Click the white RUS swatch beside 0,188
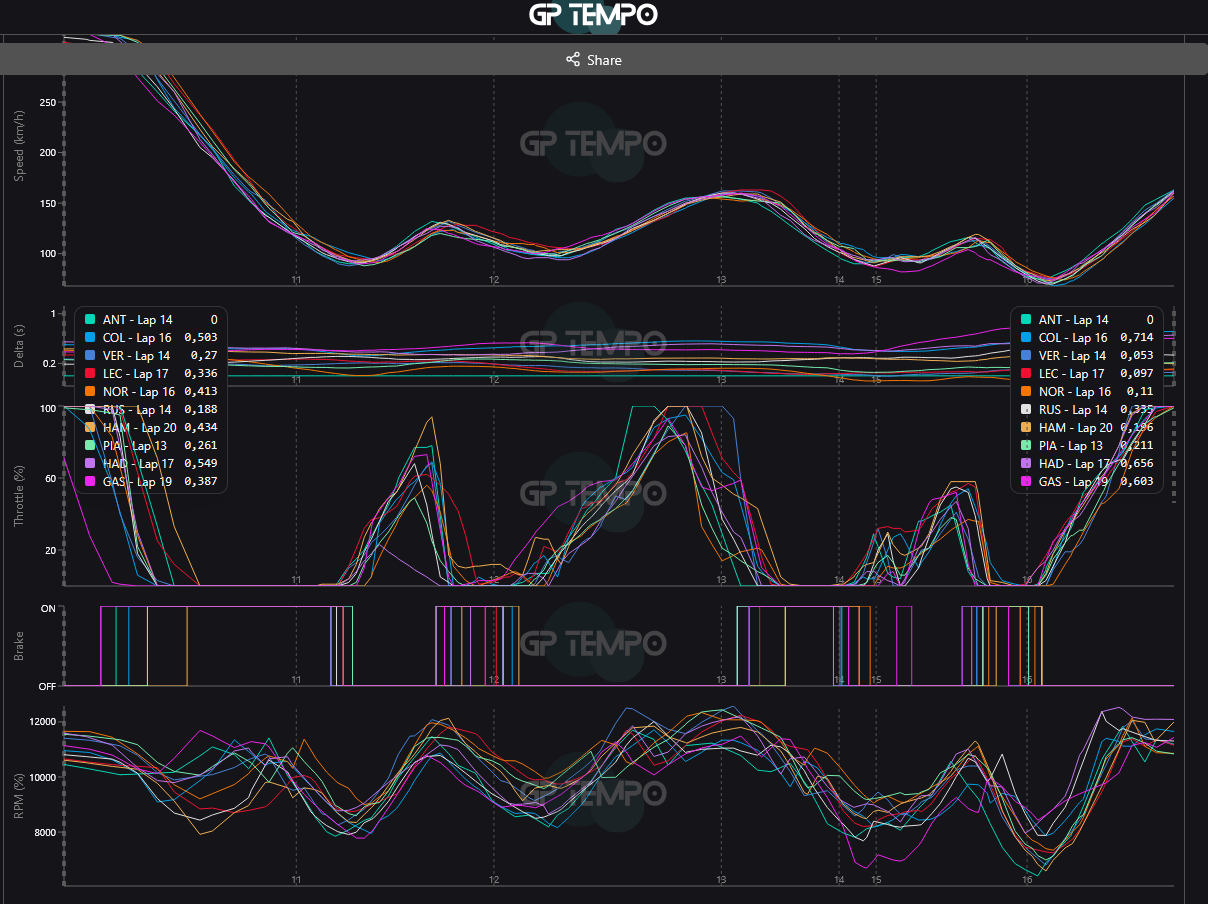The image size is (1208, 904). (90, 410)
